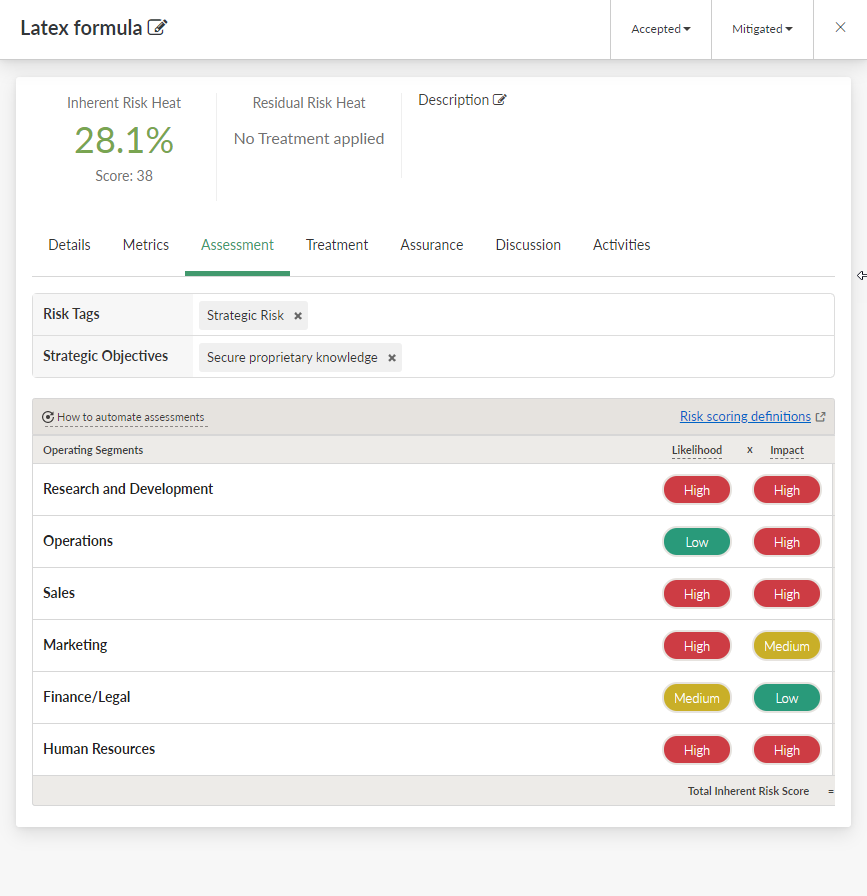
Task: Switch to the Treatment tab
Action: [x=337, y=245]
